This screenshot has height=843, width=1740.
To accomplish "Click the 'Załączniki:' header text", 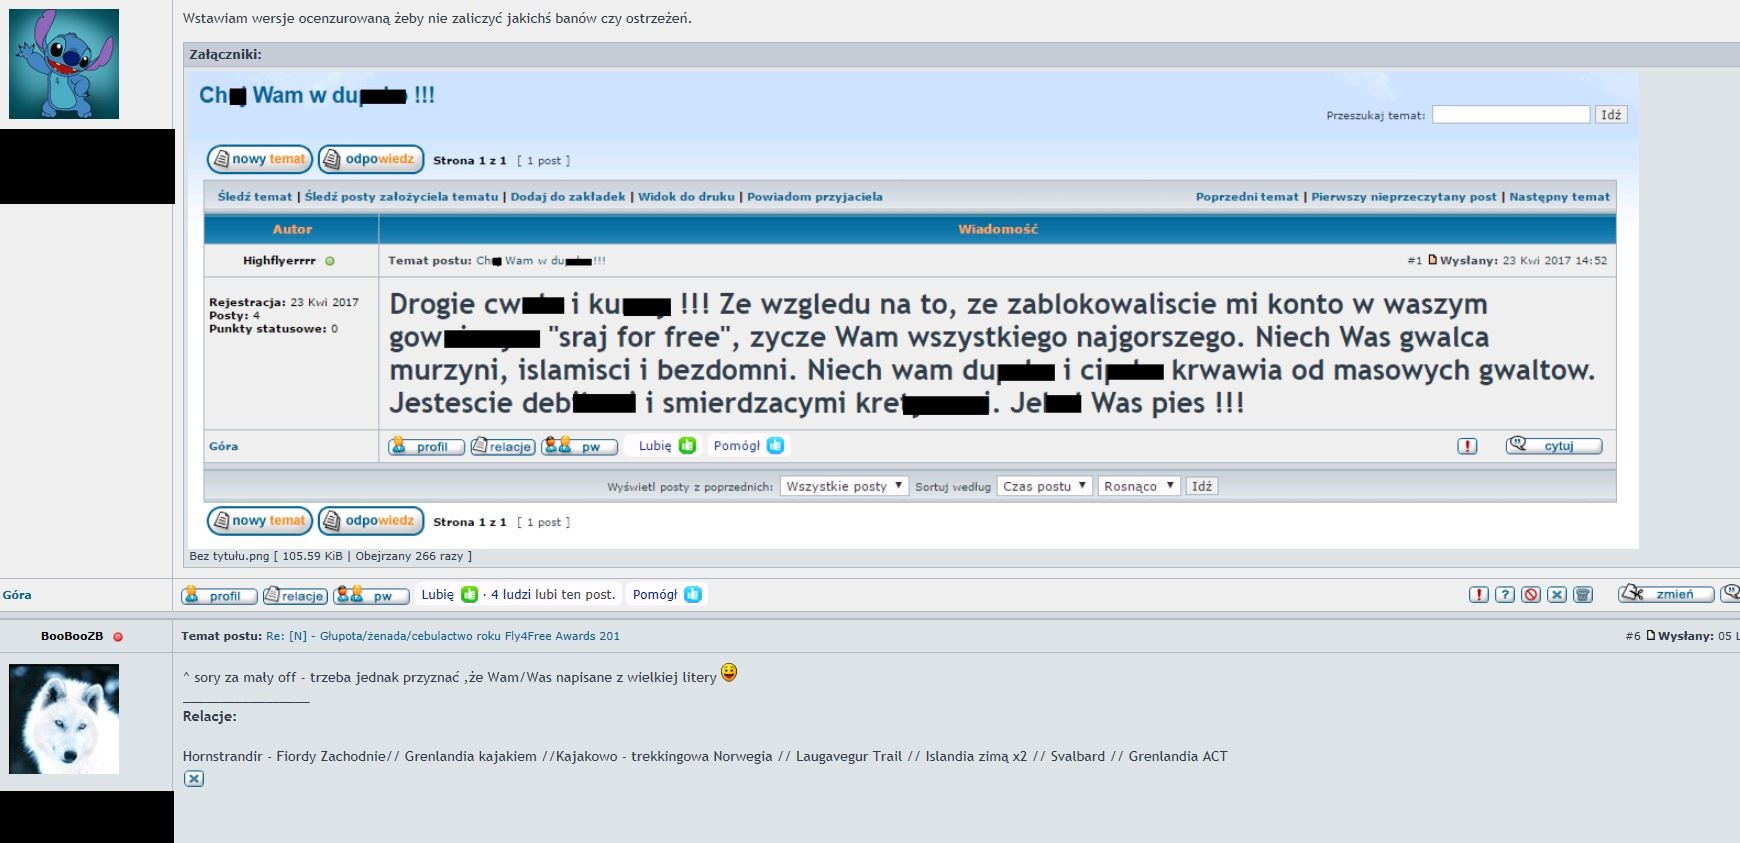I will coord(225,54).
